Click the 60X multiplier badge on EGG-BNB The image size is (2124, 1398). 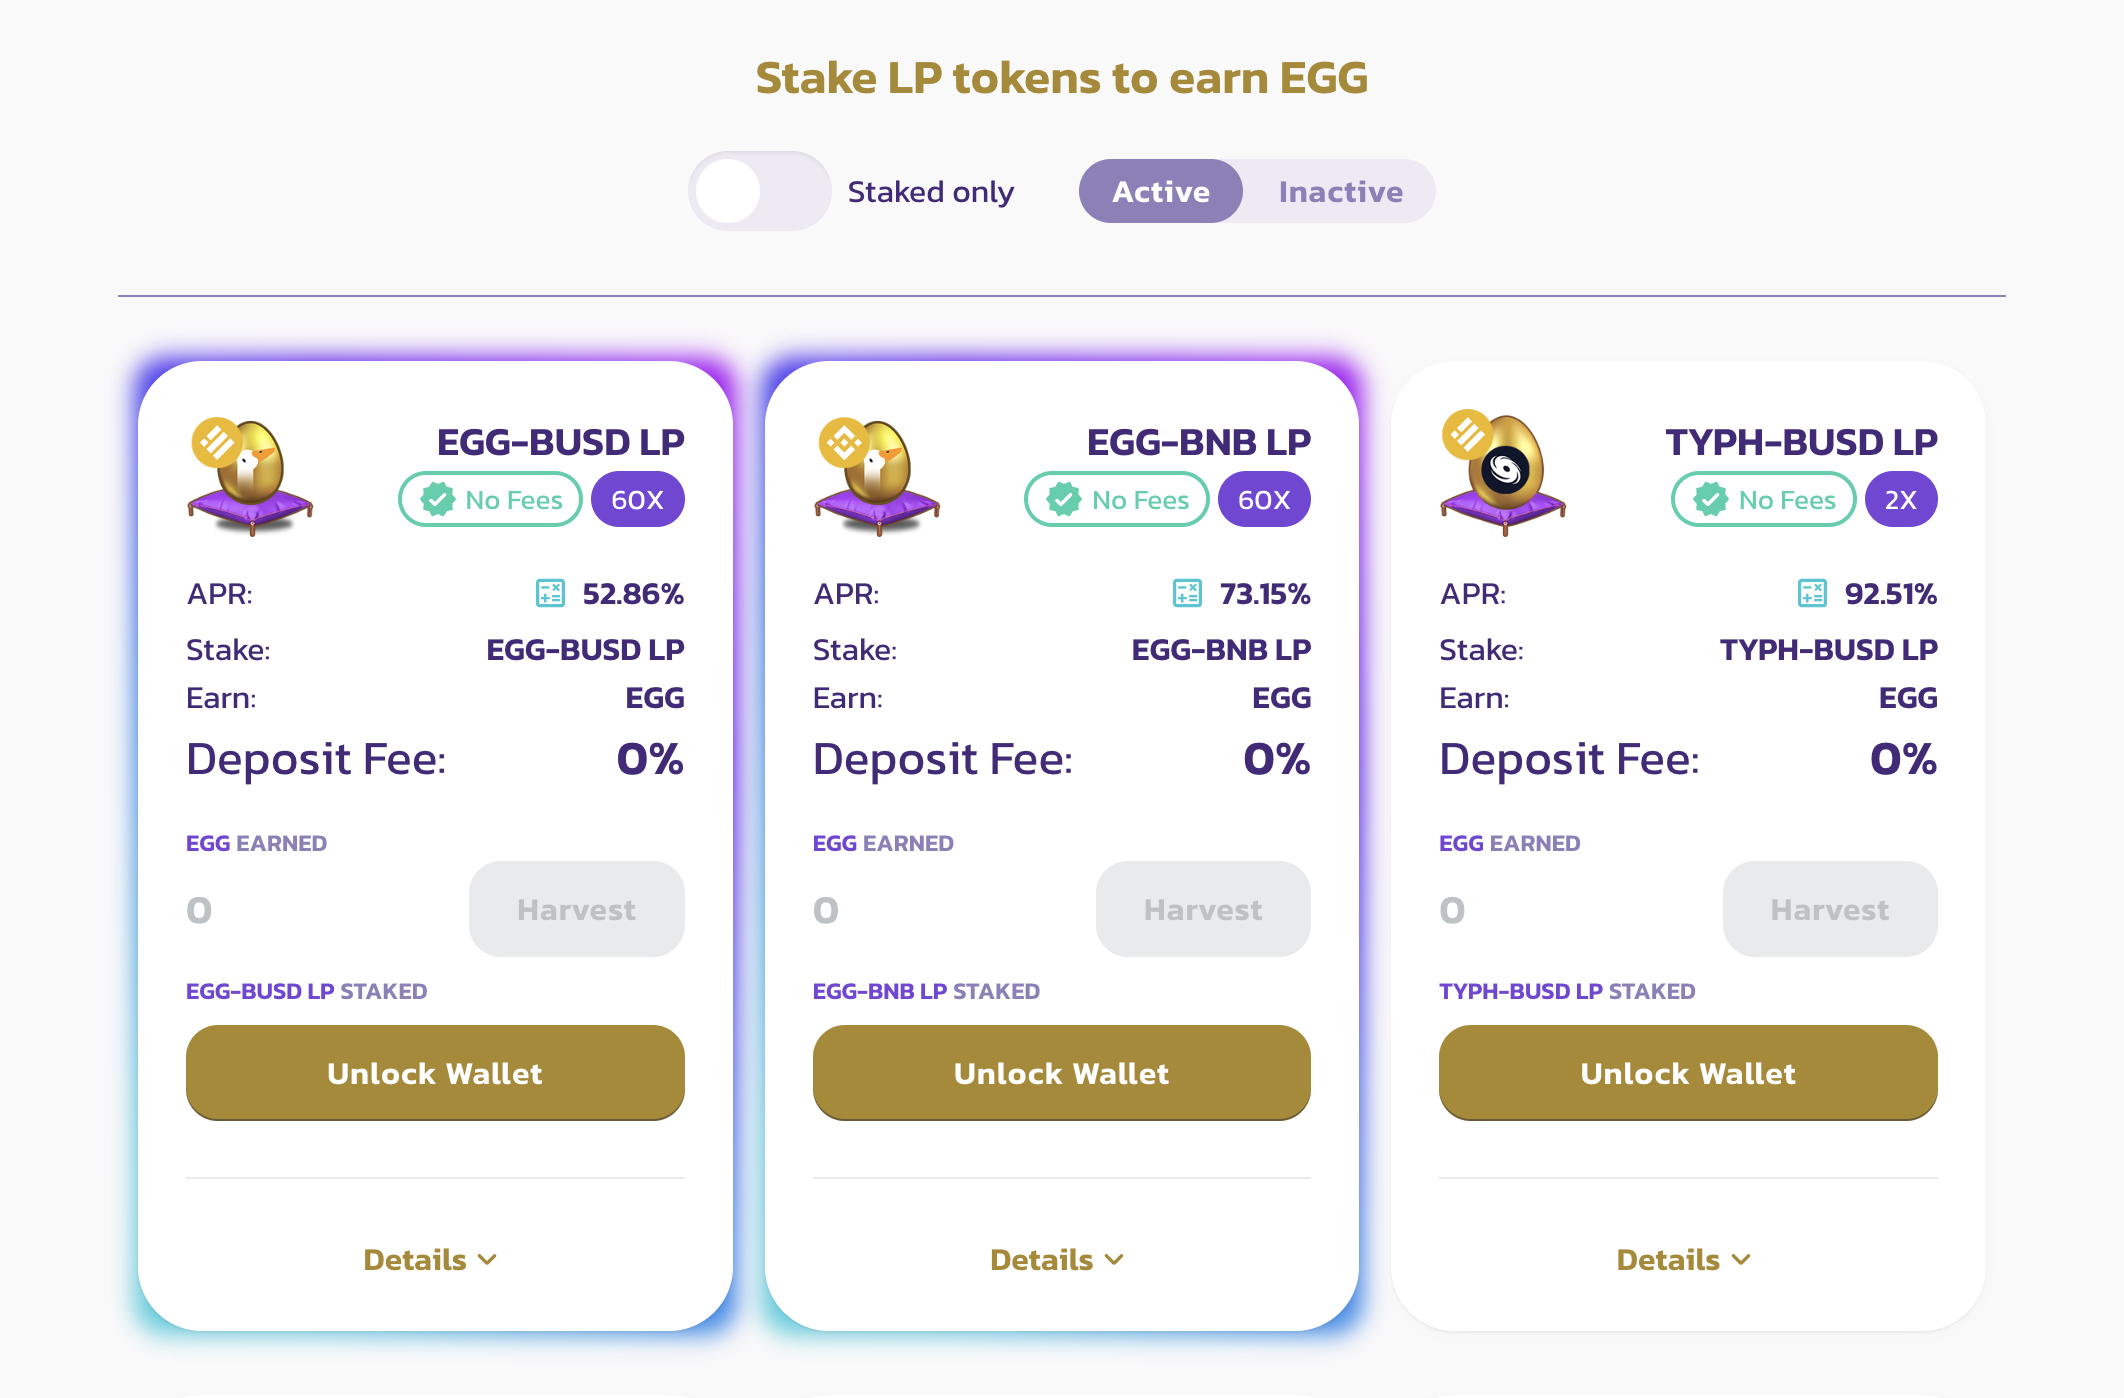(x=1264, y=499)
